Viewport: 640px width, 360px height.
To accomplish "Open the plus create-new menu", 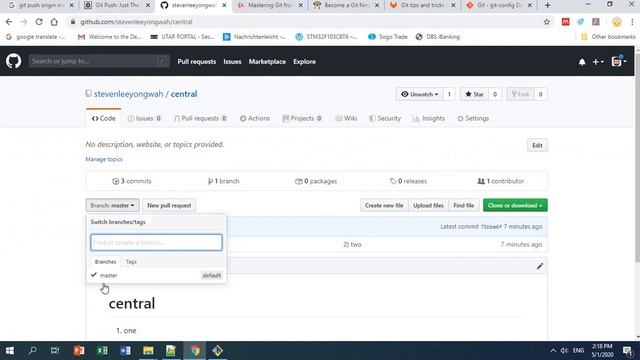I will (598, 62).
